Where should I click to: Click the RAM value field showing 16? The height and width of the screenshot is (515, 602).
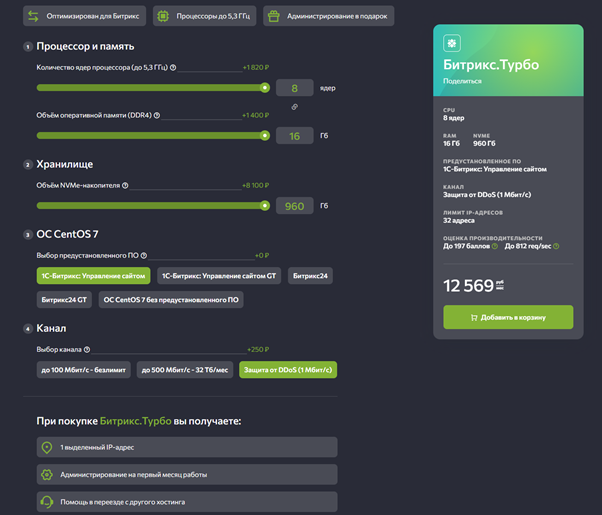click(x=295, y=136)
